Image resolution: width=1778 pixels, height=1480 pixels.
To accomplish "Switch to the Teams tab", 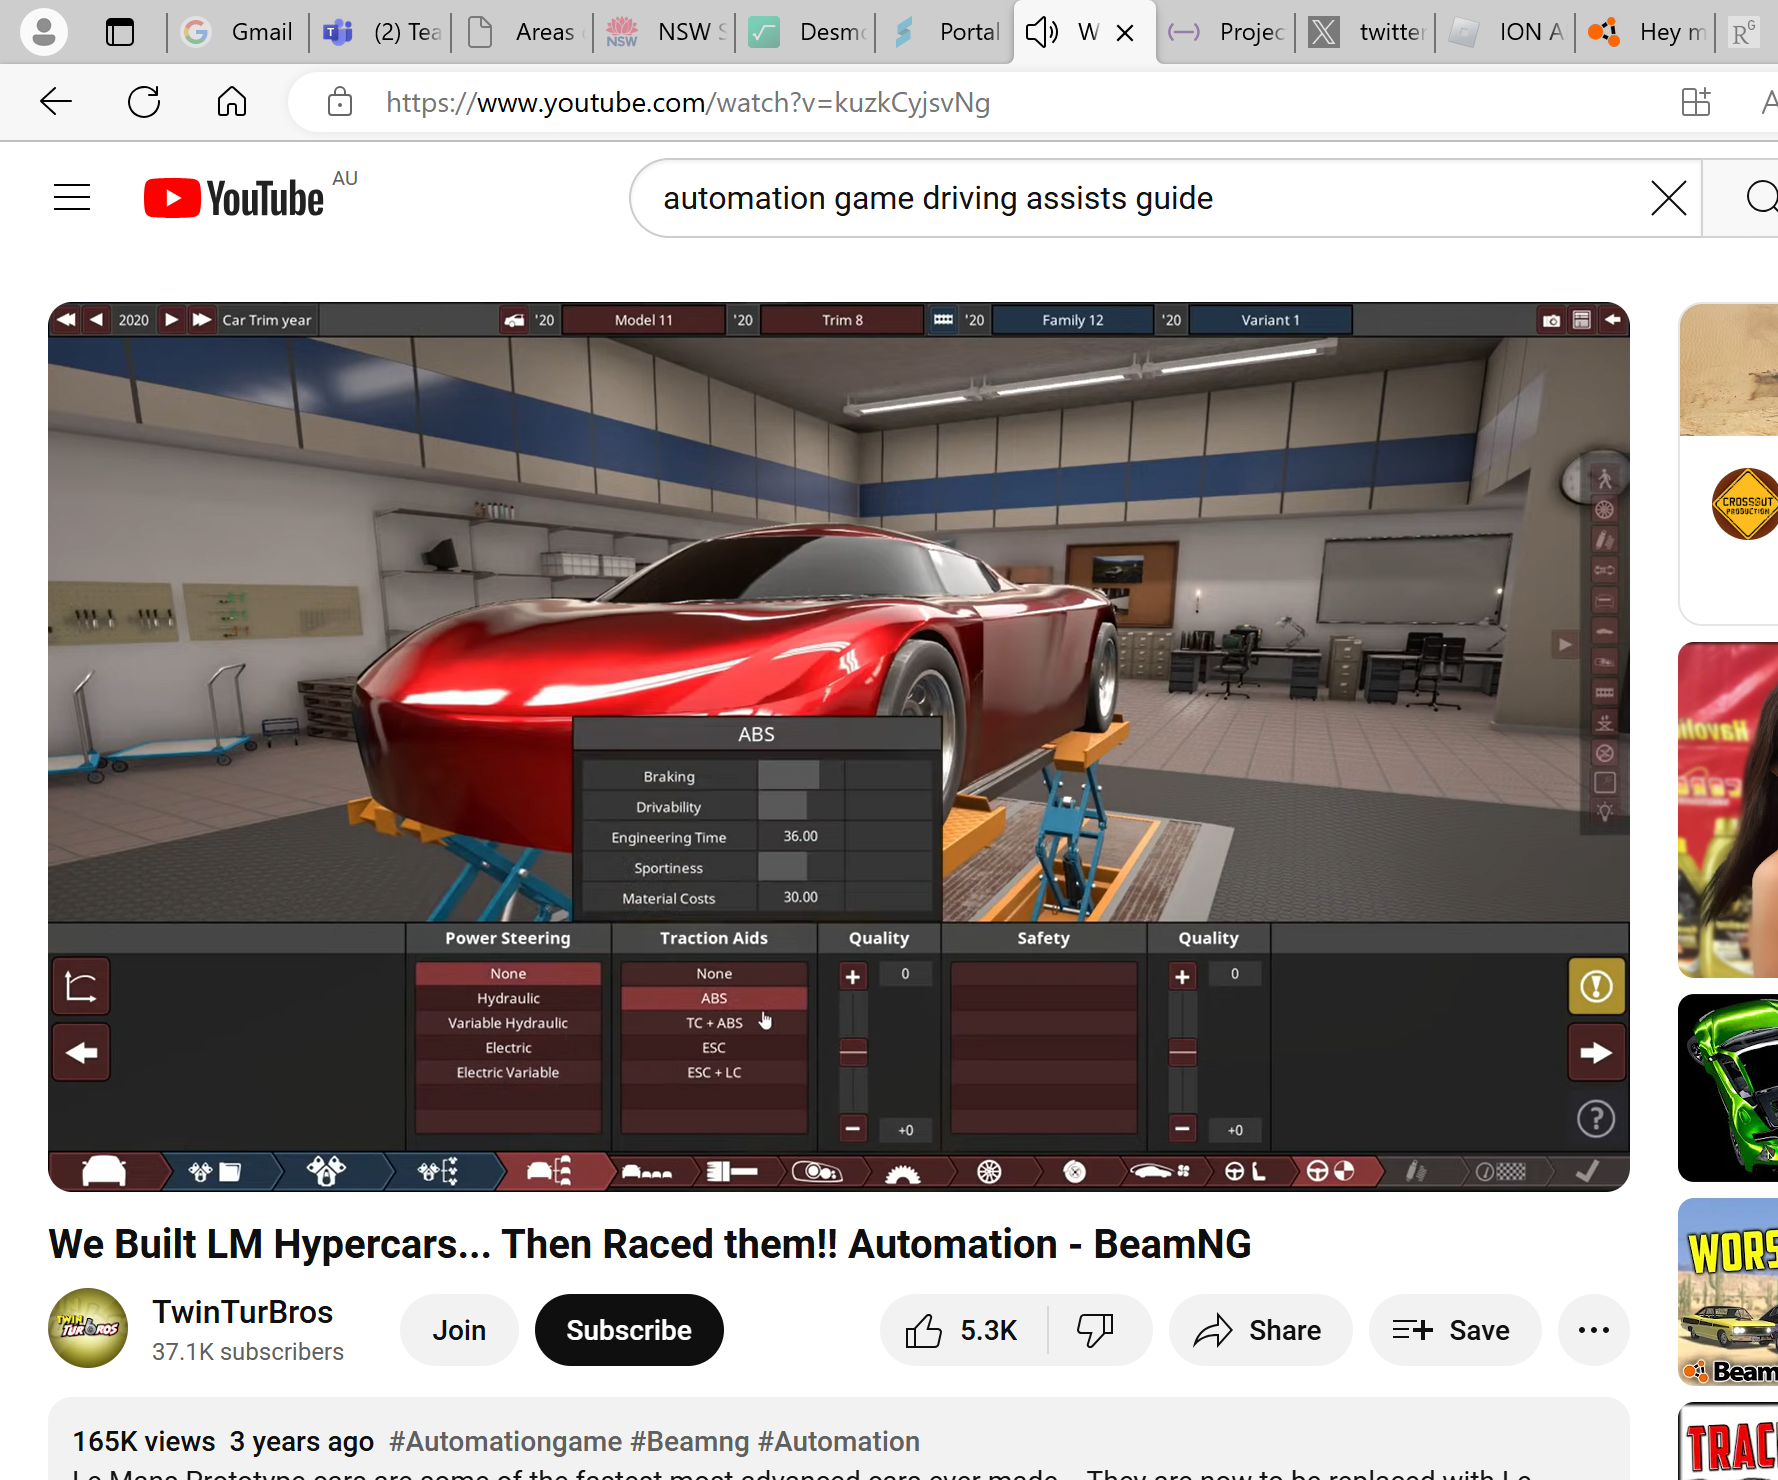I will tap(382, 32).
